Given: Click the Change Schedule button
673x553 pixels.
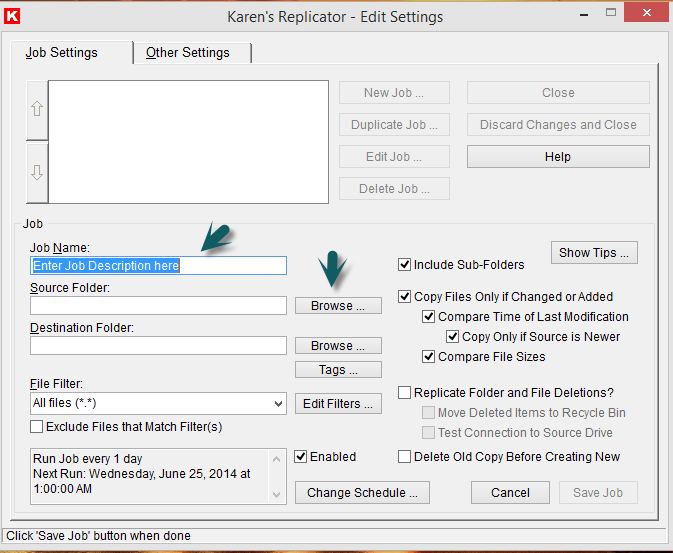Looking at the screenshot, I should [362, 492].
